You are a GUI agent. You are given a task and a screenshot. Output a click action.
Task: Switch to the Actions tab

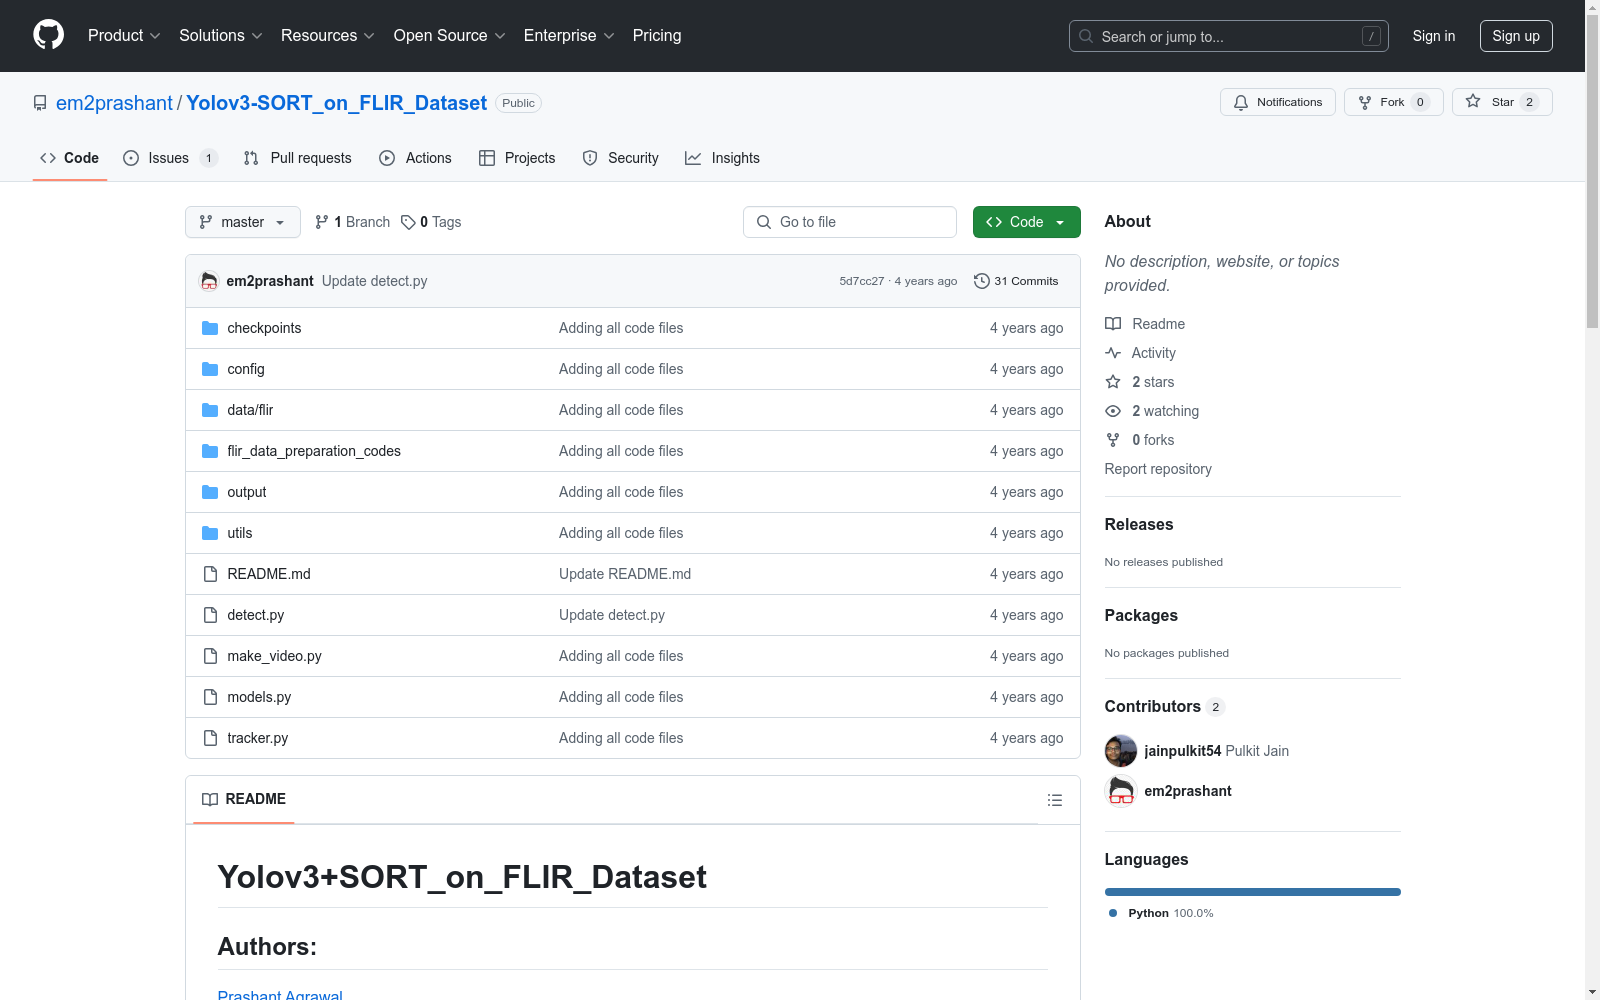(x=415, y=158)
